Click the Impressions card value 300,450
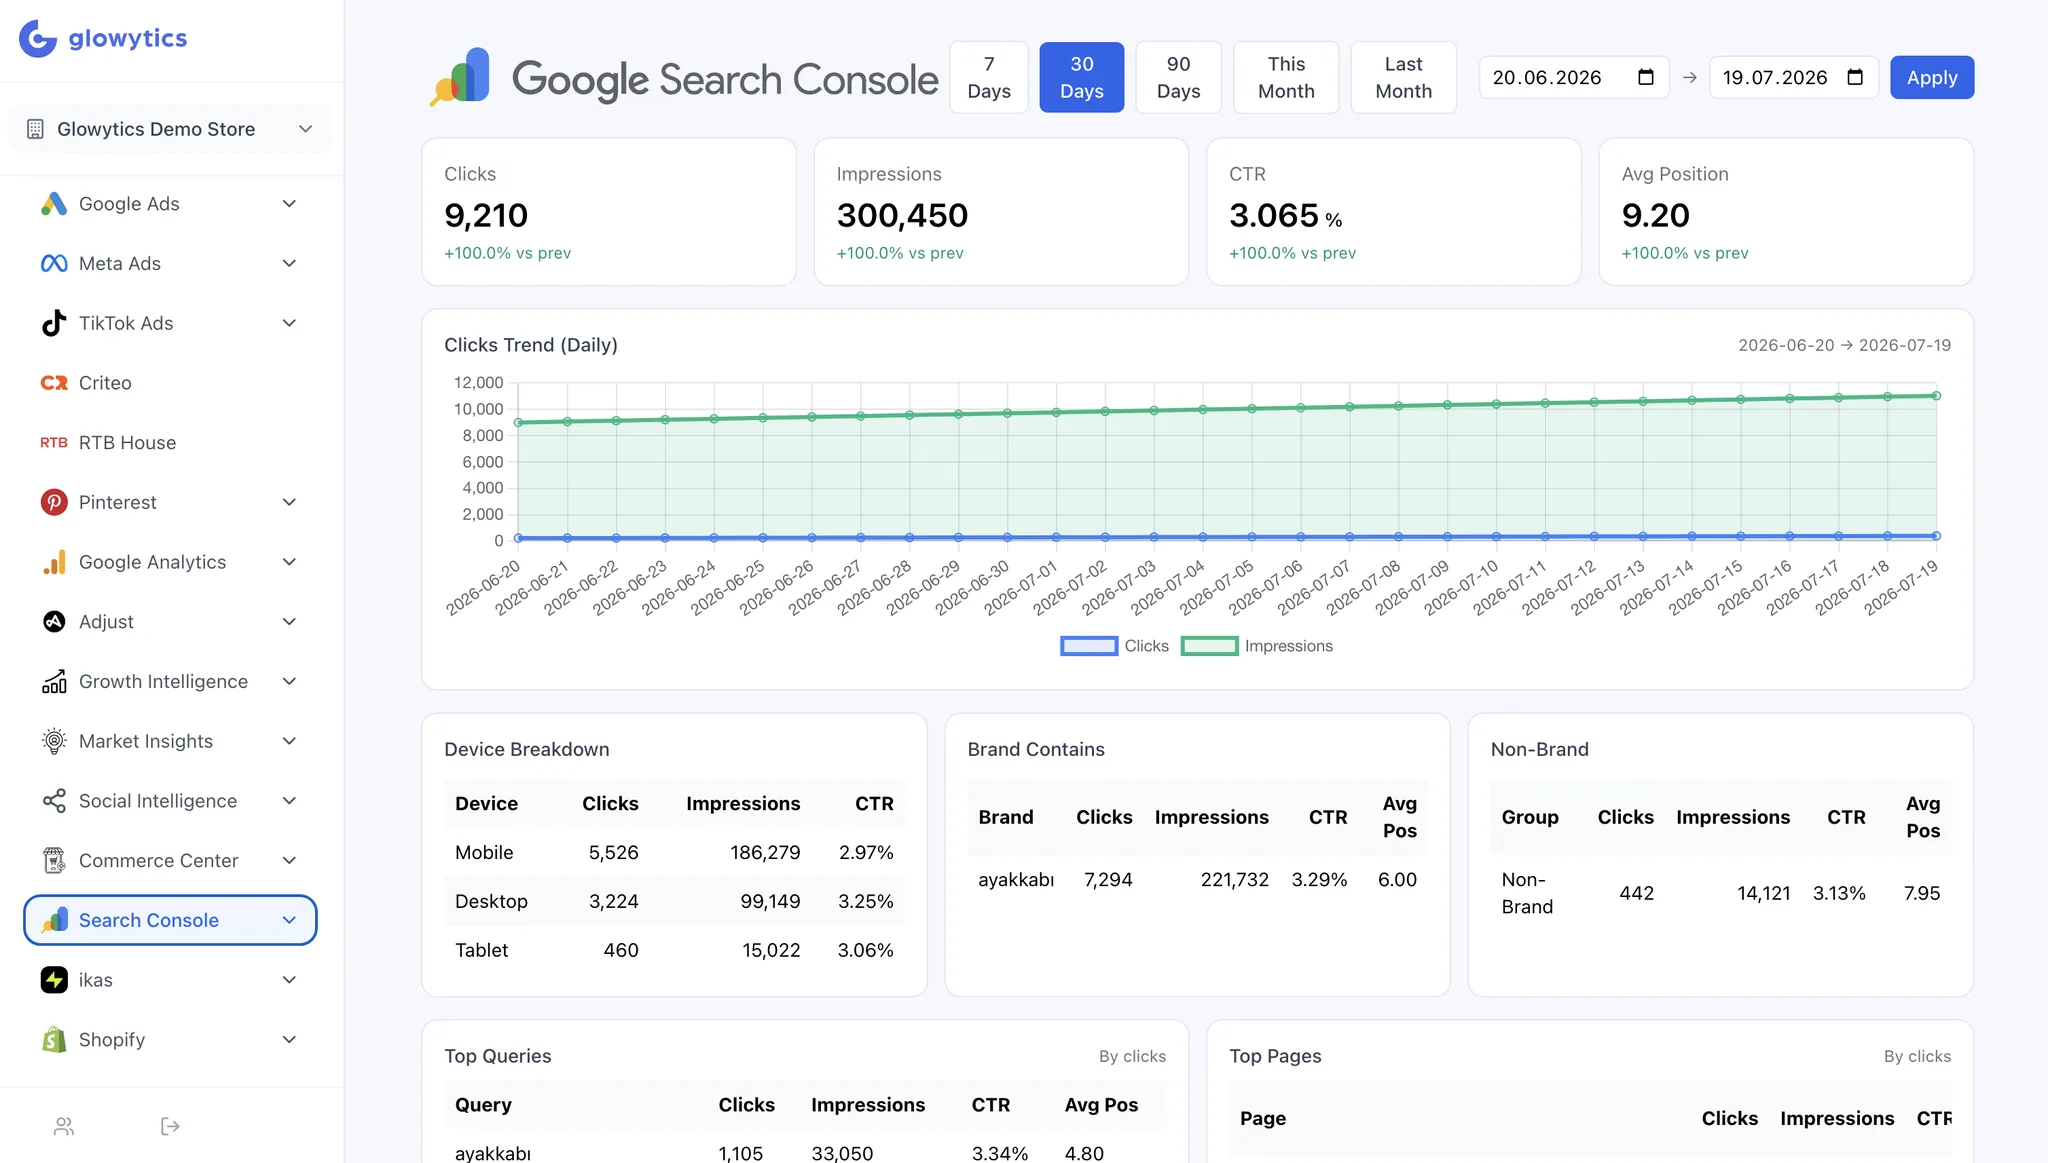The width and height of the screenshot is (2048, 1163). coord(902,215)
